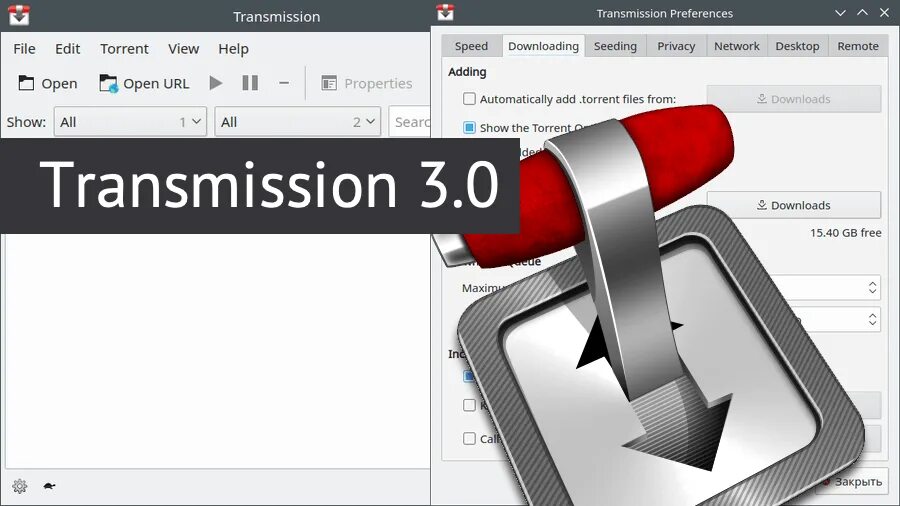The image size is (900, 506).
Task: Click Transmission Preferences title bar icon
Action: pos(445,12)
